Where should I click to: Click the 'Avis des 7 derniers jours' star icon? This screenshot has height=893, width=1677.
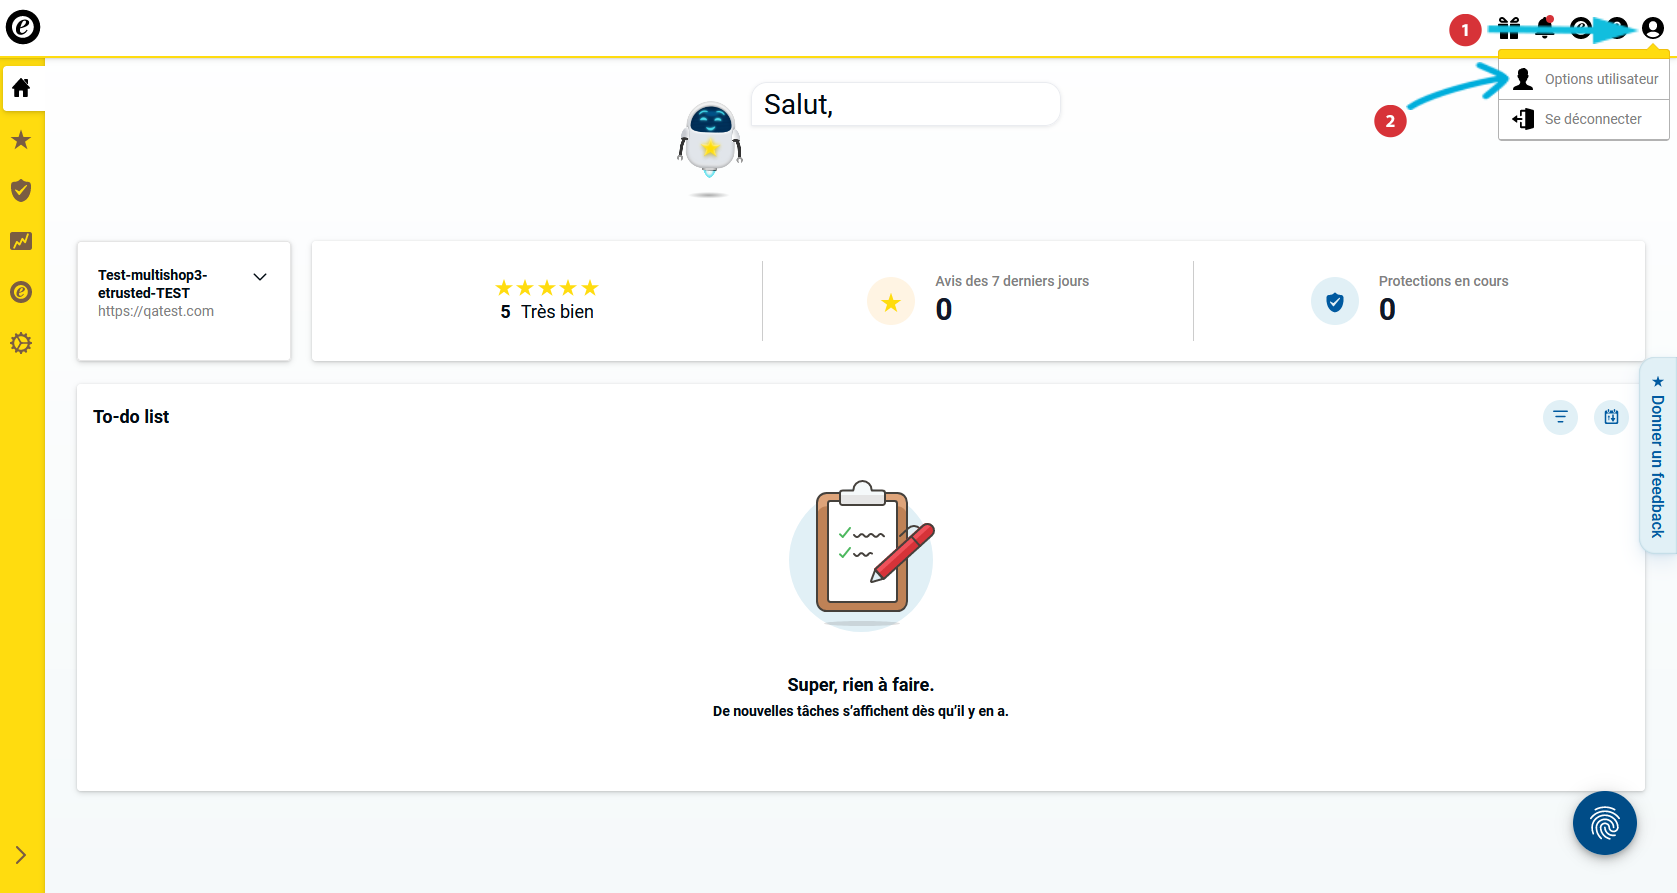coord(891,302)
